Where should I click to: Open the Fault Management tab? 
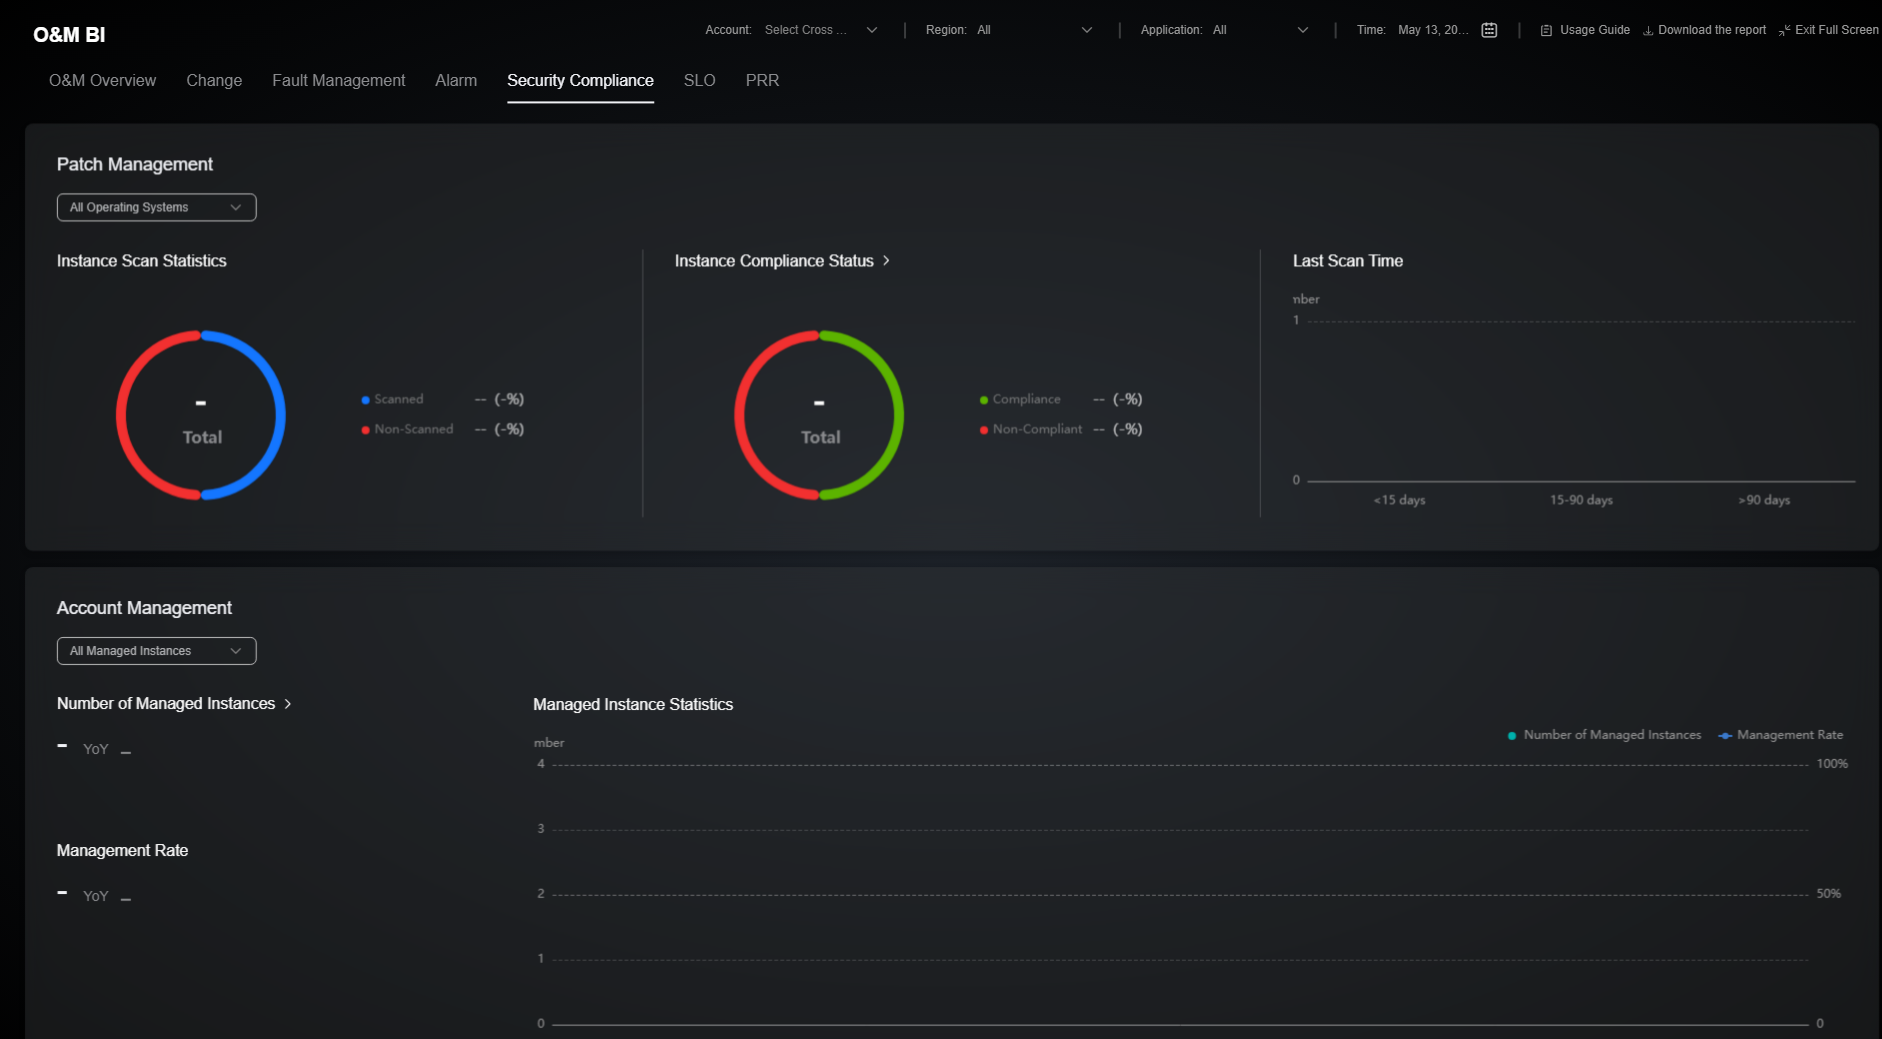(339, 80)
